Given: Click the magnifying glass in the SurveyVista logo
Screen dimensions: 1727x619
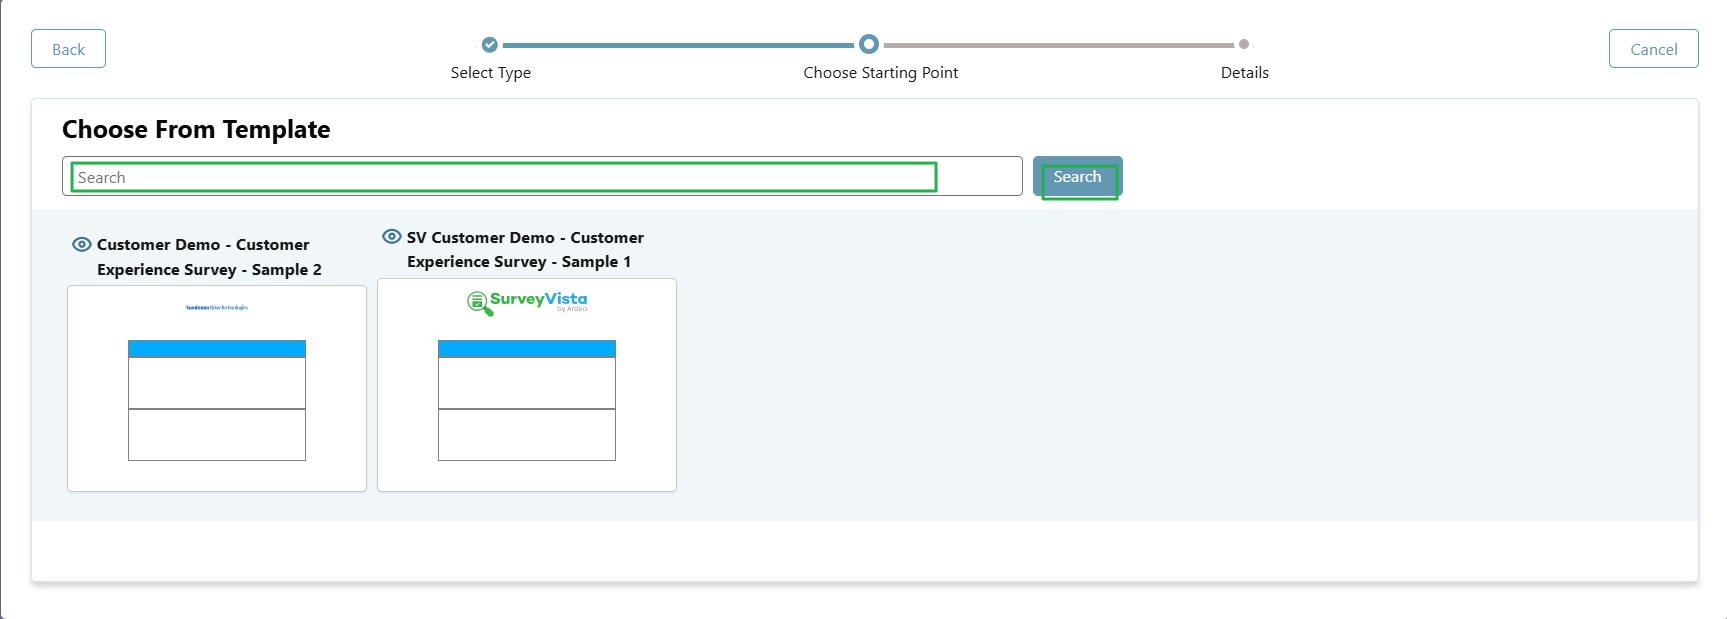Looking at the screenshot, I should pyautogui.click(x=477, y=302).
